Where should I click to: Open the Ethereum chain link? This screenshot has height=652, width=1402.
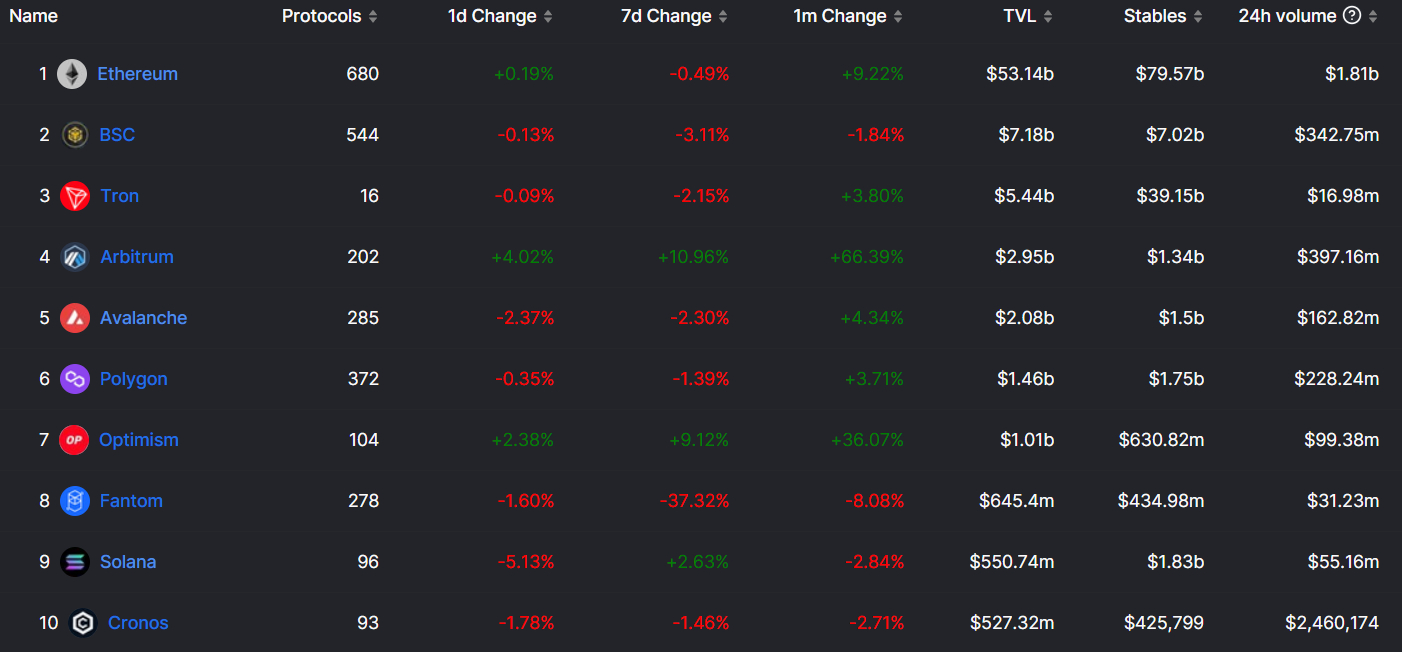click(137, 74)
